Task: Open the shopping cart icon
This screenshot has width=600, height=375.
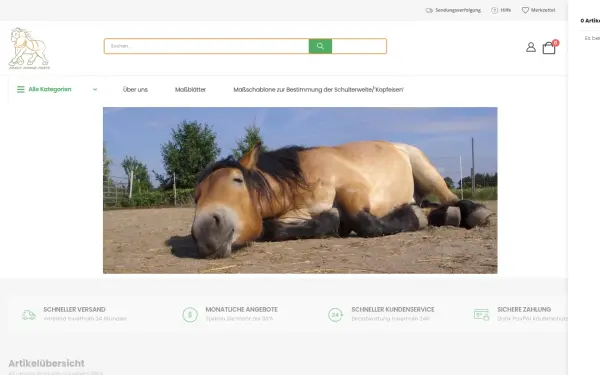Action: click(549, 48)
